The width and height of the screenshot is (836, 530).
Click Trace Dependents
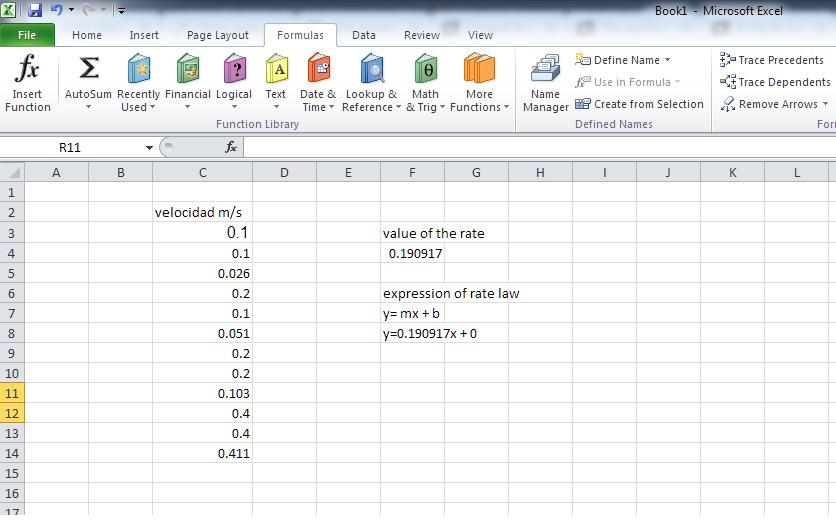pos(775,82)
